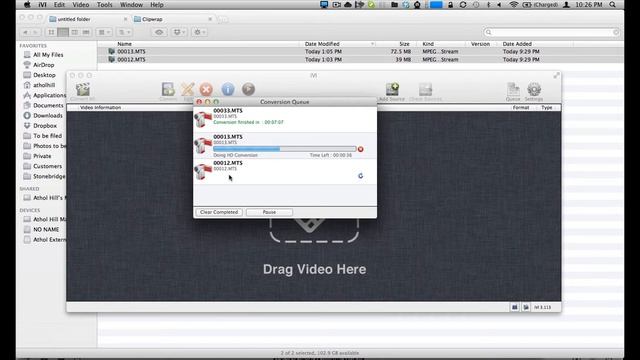Viewport: 640px width, 360px height.
Task: Click the red delete X toolbar icon
Action: (x=206, y=89)
